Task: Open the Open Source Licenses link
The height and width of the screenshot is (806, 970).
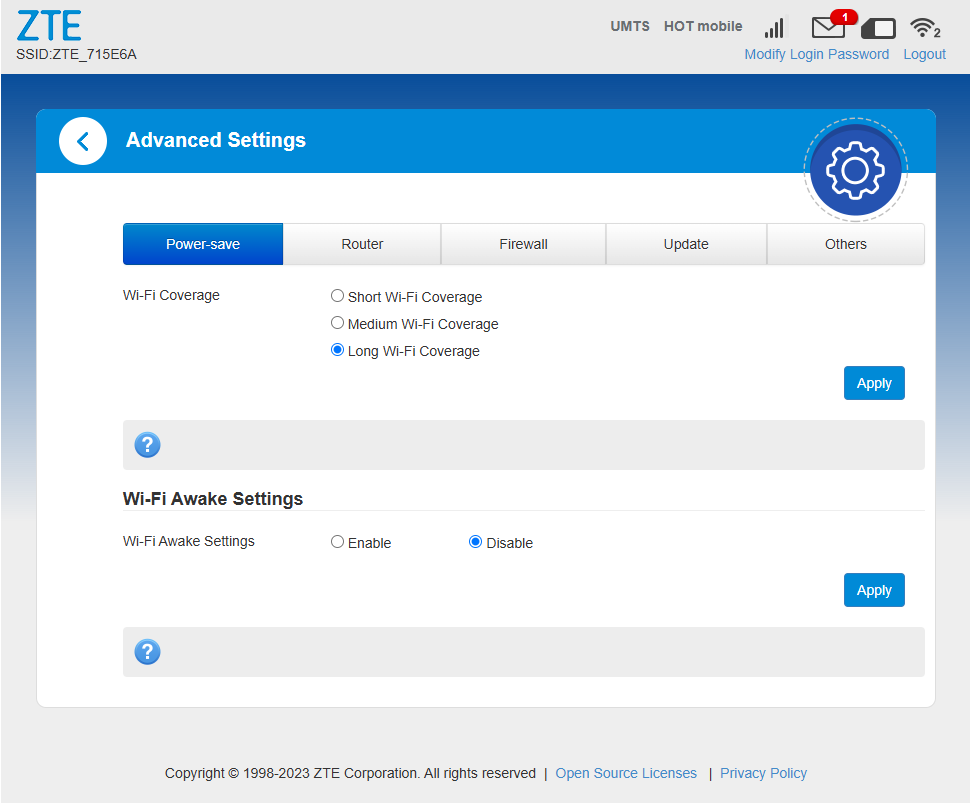Action: click(626, 773)
